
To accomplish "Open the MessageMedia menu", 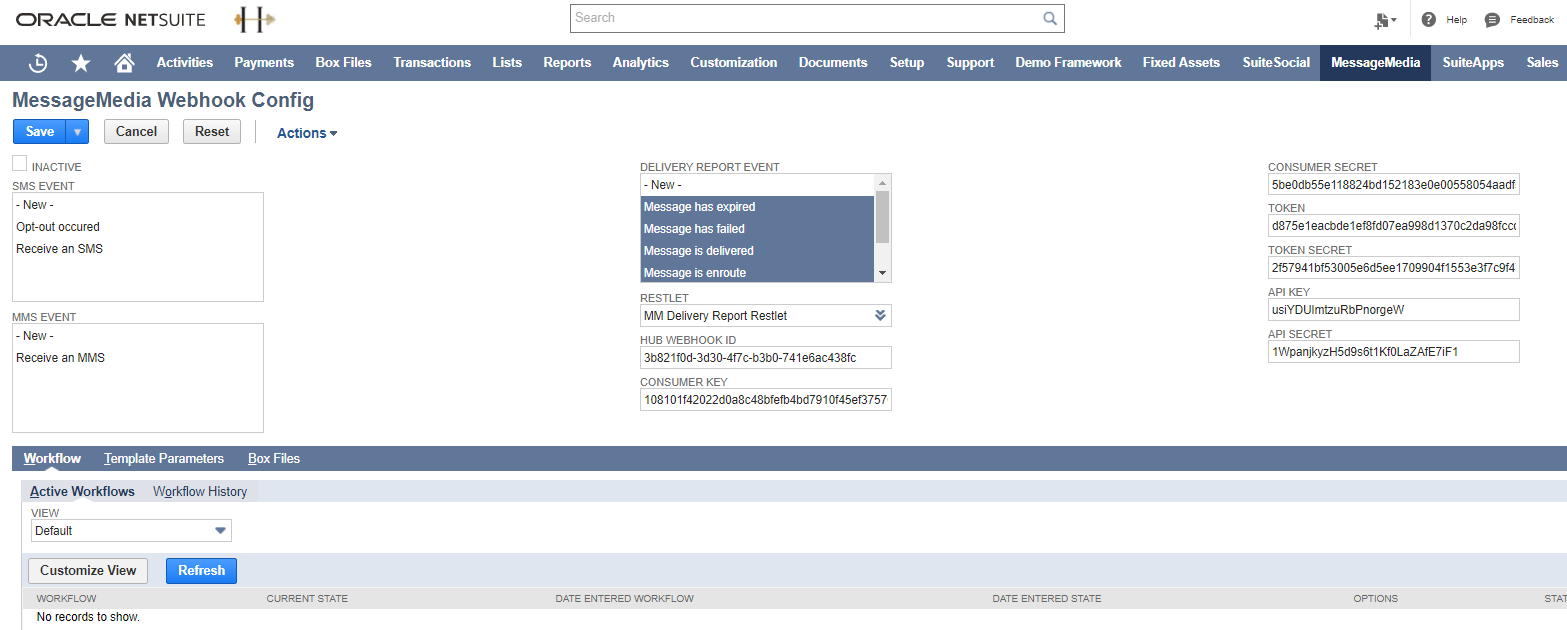I will click(1375, 63).
